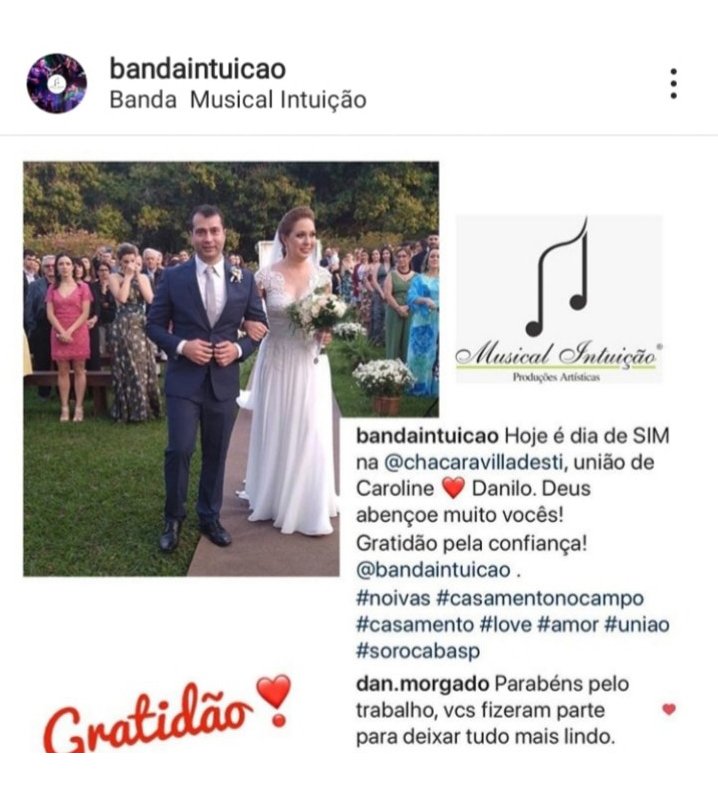Tap the bandaintuicao name starting the caption
This screenshot has width=718, height=794.
(427, 435)
